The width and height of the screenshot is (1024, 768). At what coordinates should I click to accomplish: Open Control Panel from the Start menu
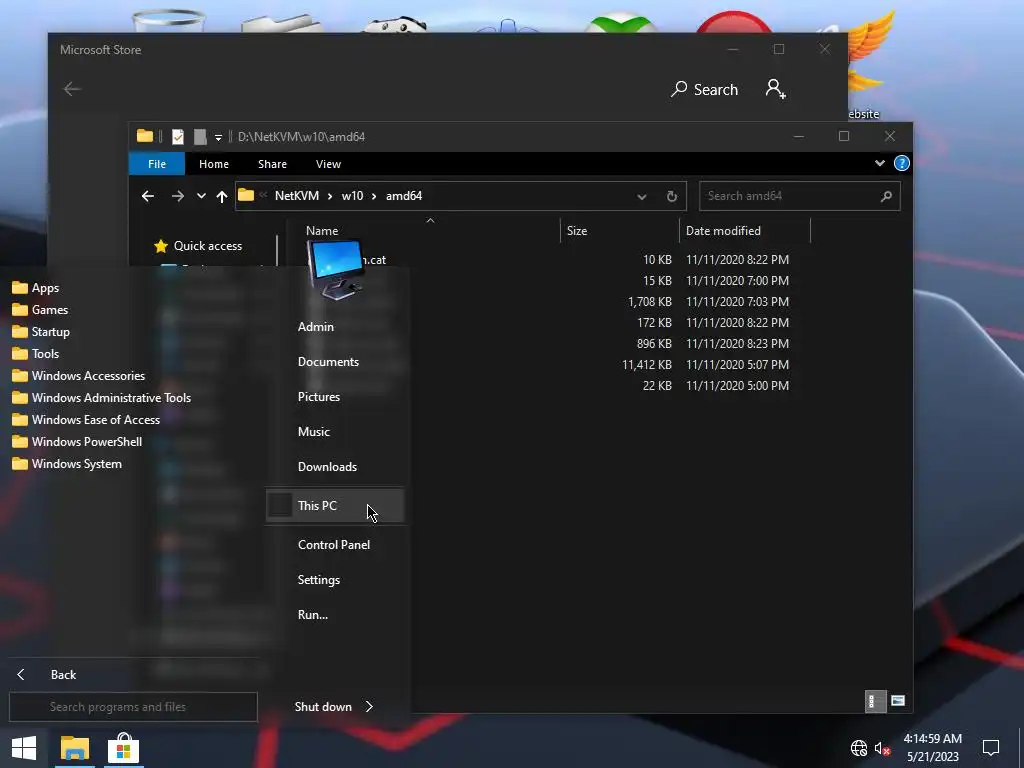[334, 545]
